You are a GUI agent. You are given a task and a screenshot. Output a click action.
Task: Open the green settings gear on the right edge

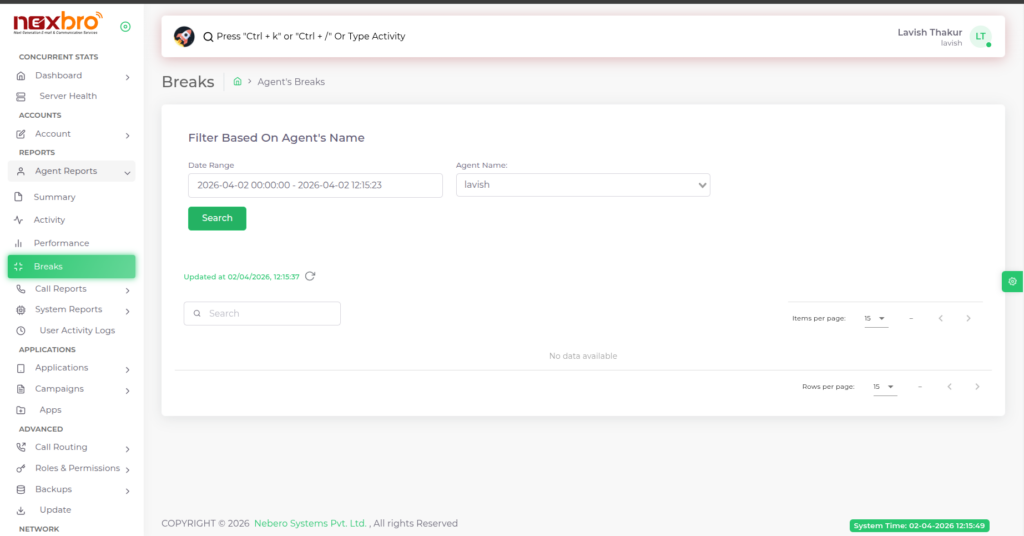(1012, 281)
